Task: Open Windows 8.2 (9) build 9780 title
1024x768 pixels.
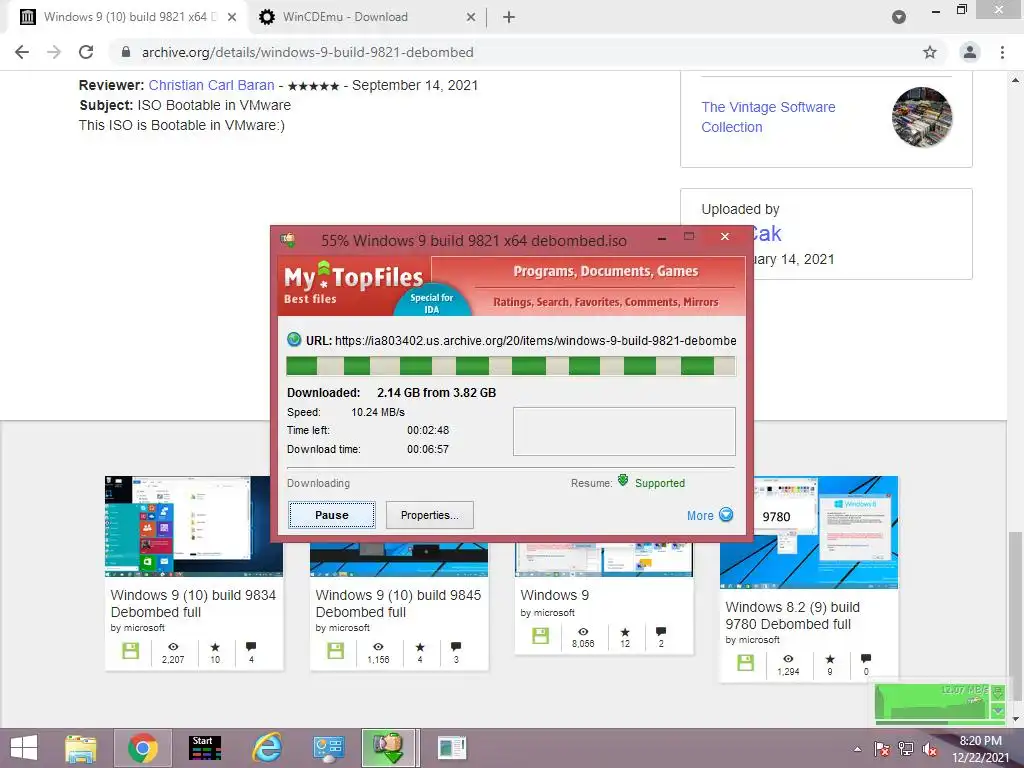Action: point(792,615)
